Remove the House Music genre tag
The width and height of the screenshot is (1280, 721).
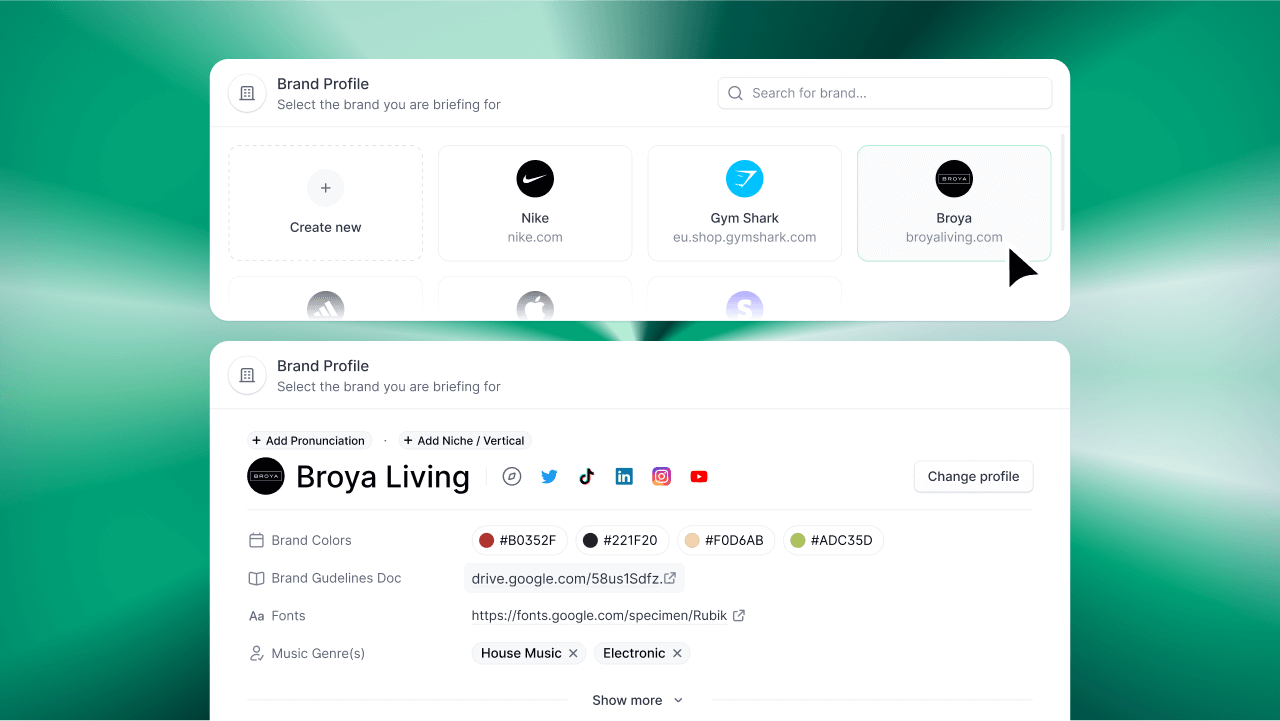point(573,653)
